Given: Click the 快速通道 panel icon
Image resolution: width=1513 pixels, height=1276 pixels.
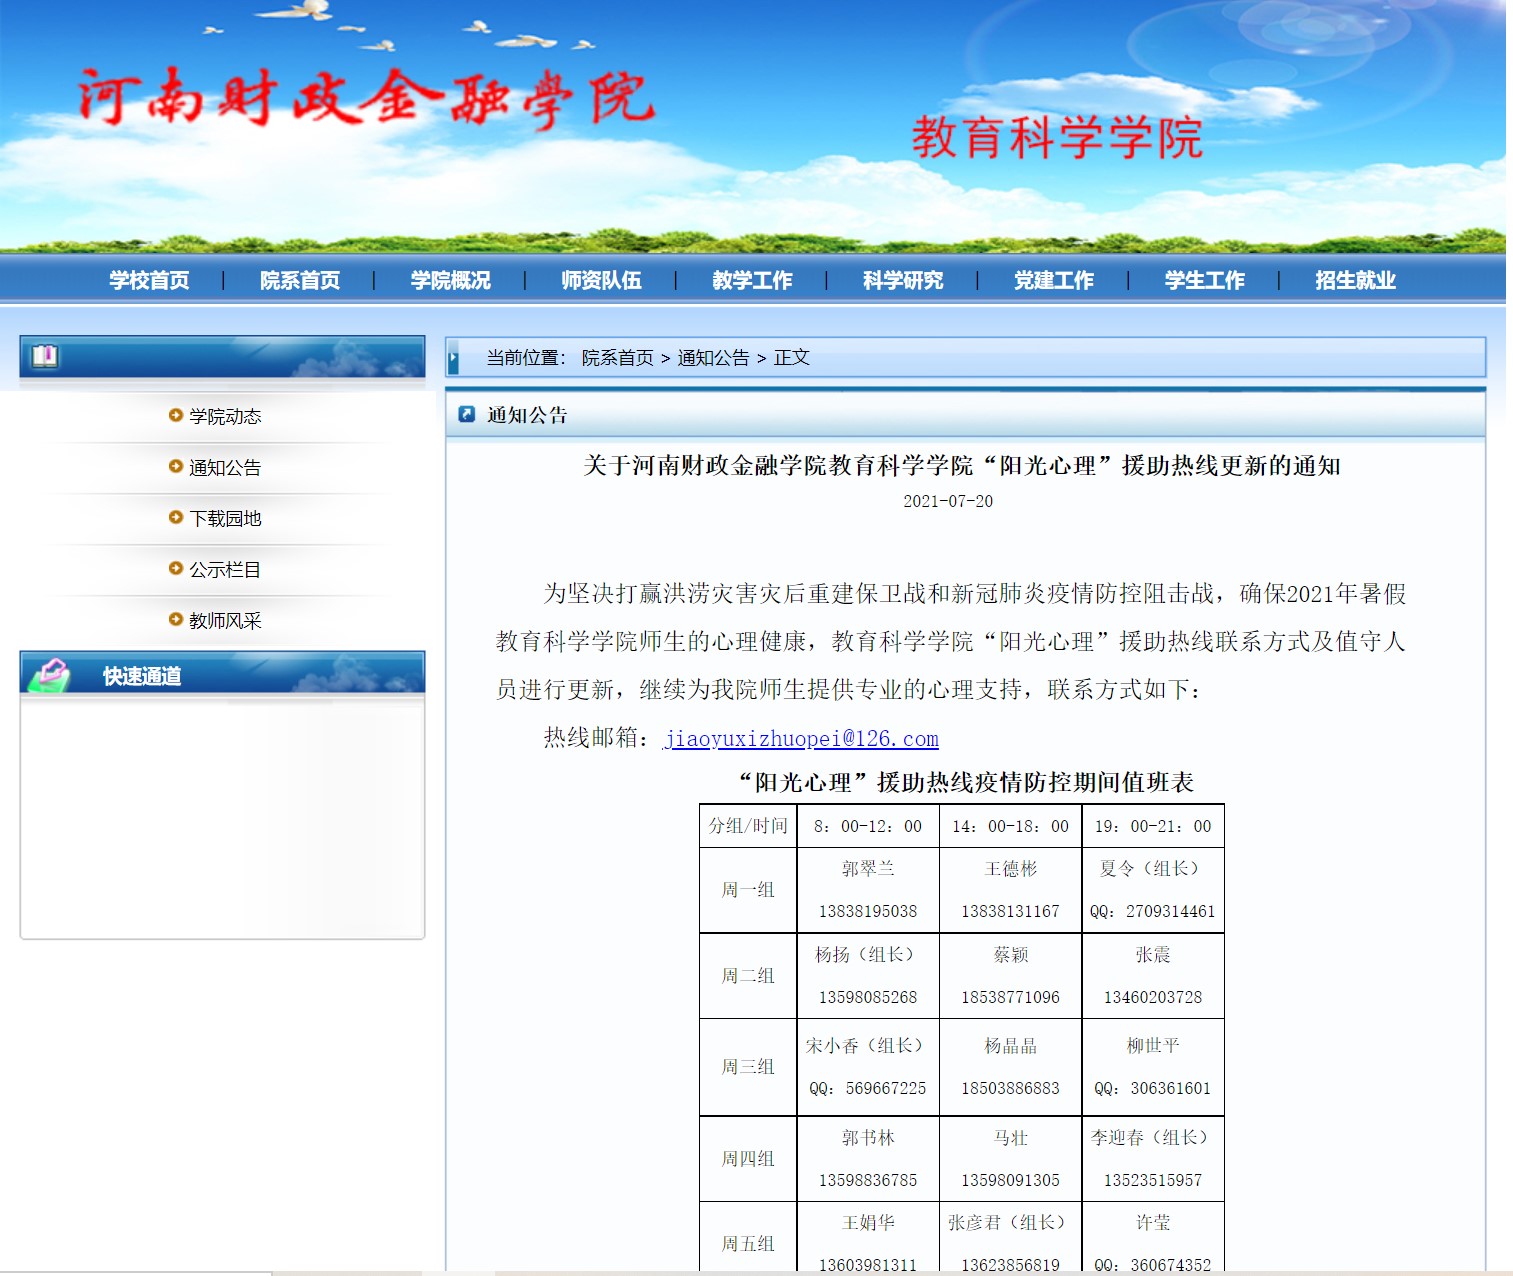Looking at the screenshot, I should pyautogui.click(x=50, y=675).
